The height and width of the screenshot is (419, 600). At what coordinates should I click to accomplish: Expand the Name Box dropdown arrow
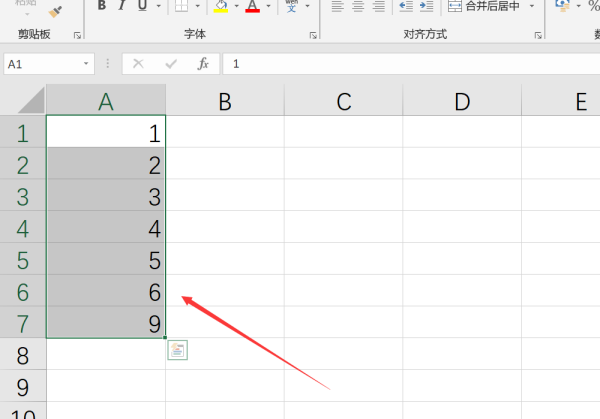coord(86,64)
